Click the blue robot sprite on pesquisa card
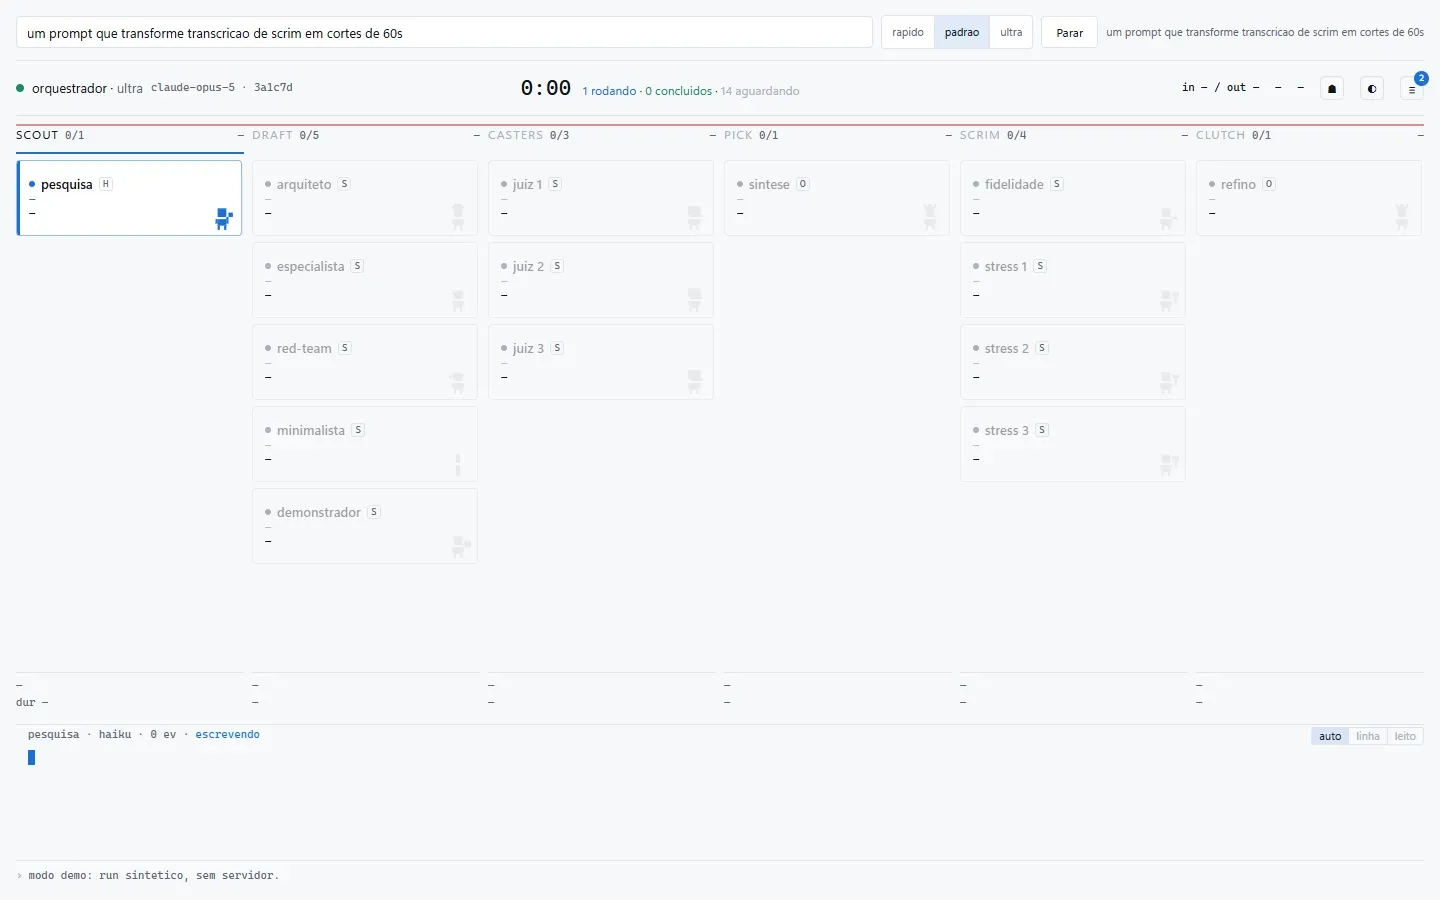Viewport: 1440px width, 900px height. [224, 219]
